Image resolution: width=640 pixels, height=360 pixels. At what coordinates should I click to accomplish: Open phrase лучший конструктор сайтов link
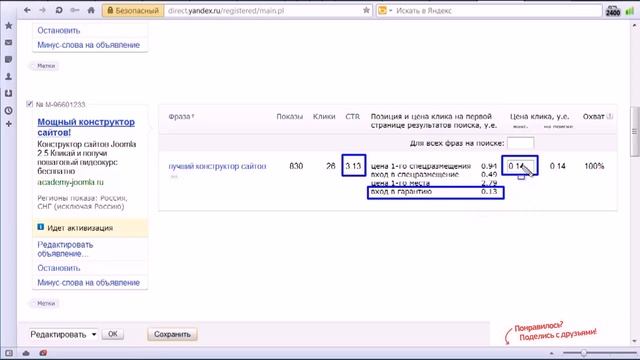point(218,166)
